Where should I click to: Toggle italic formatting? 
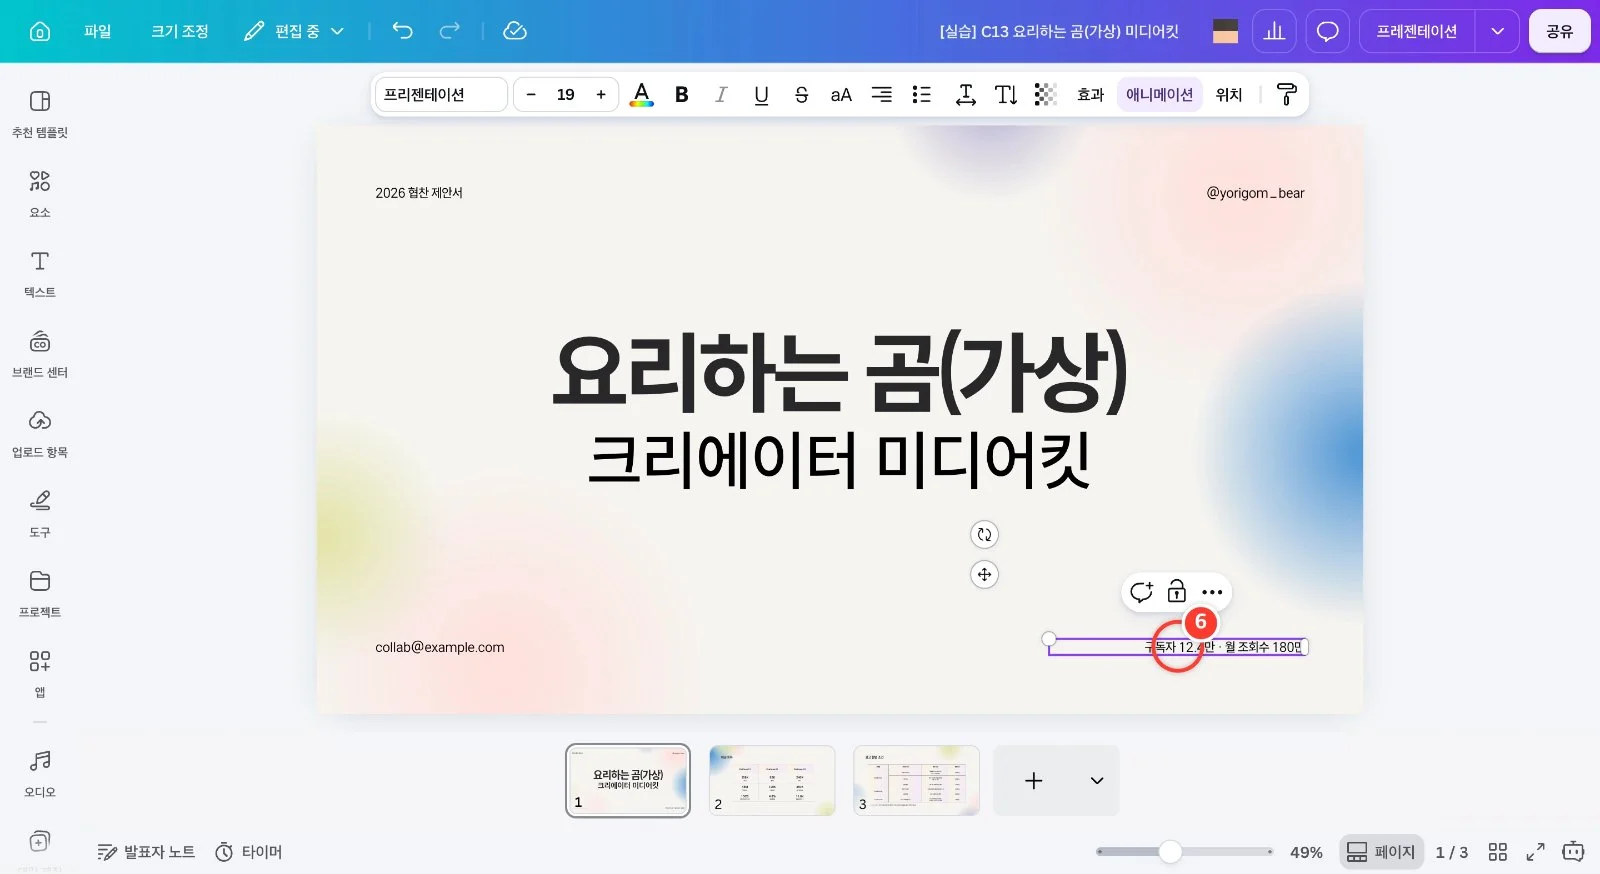tap(721, 94)
